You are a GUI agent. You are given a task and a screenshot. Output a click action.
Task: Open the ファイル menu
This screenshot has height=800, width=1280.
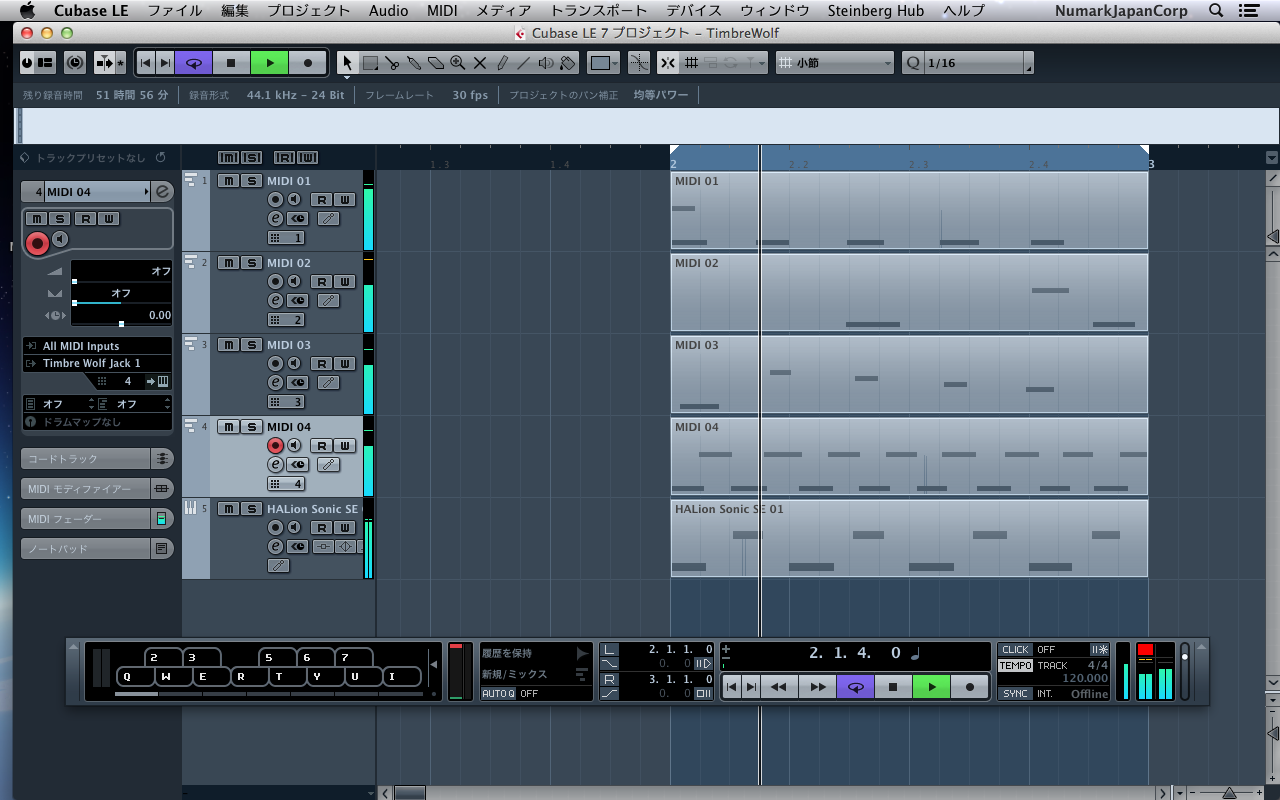click(x=175, y=11)
